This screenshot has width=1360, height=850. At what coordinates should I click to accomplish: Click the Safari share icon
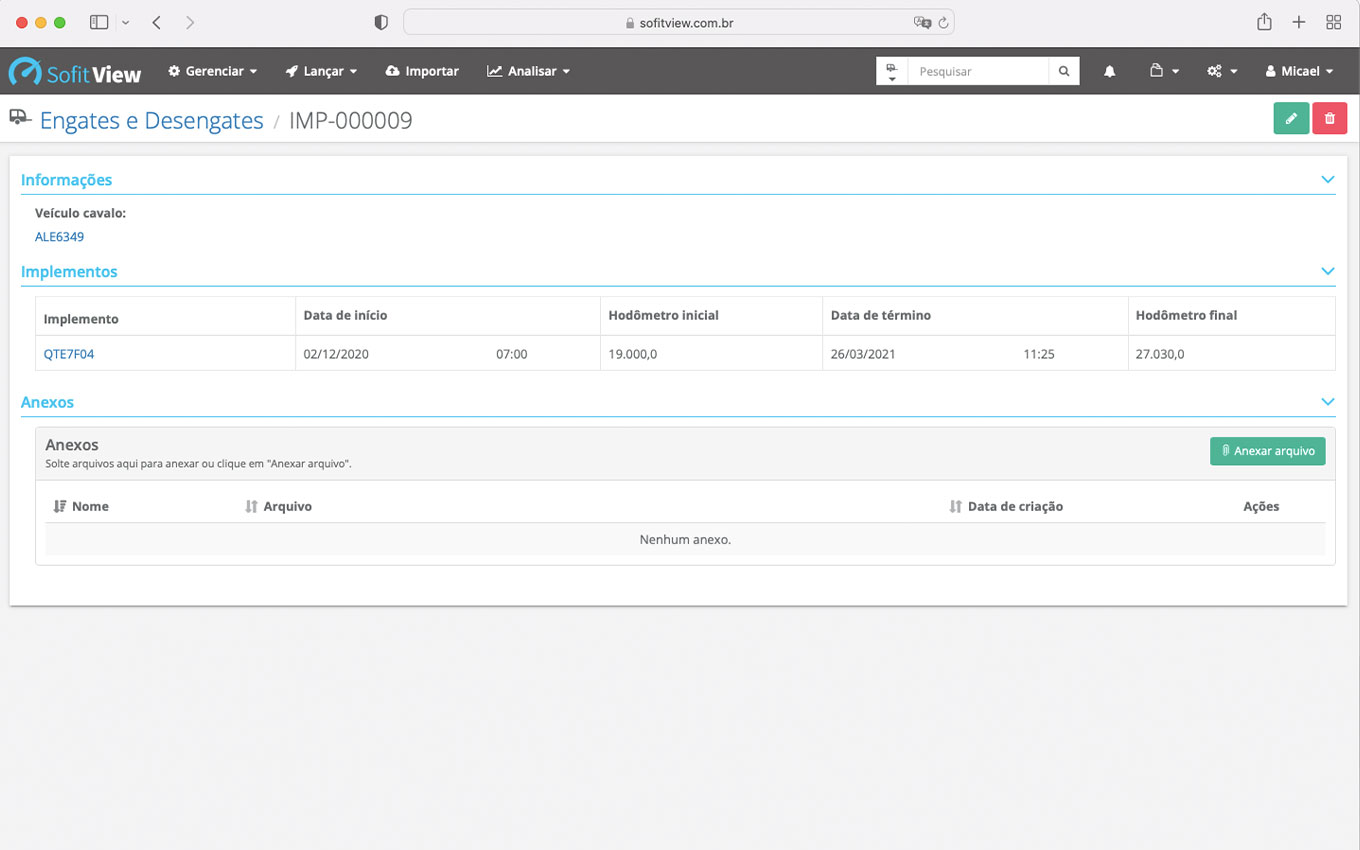[1264, 22]
